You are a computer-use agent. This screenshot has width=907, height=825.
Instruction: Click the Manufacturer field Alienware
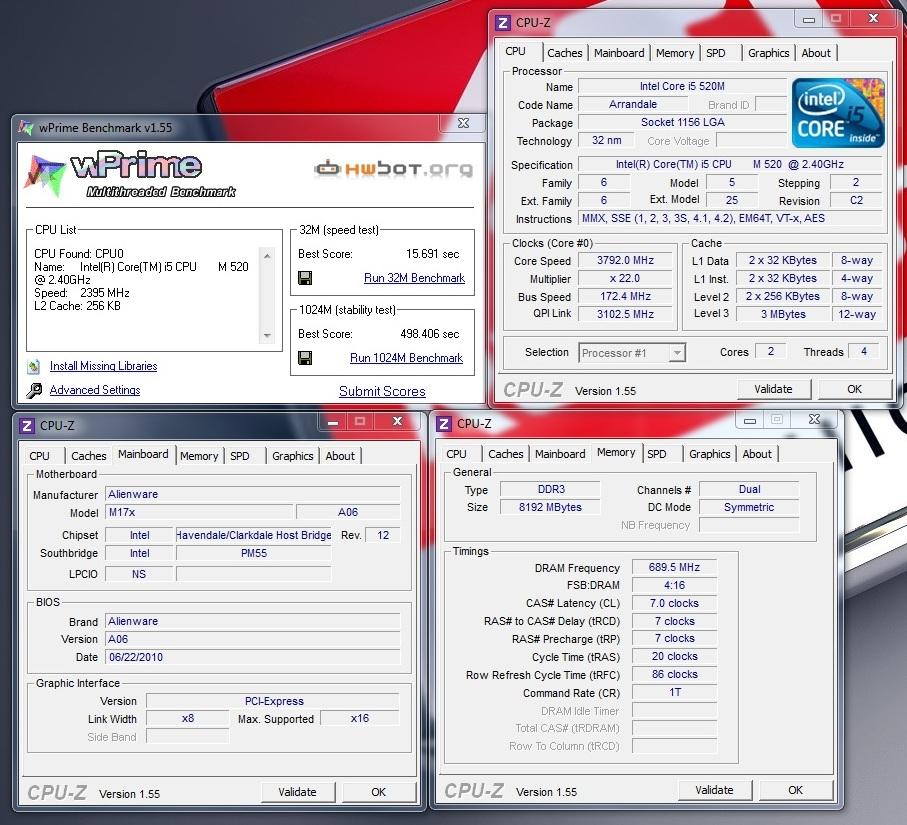point(252,494)
